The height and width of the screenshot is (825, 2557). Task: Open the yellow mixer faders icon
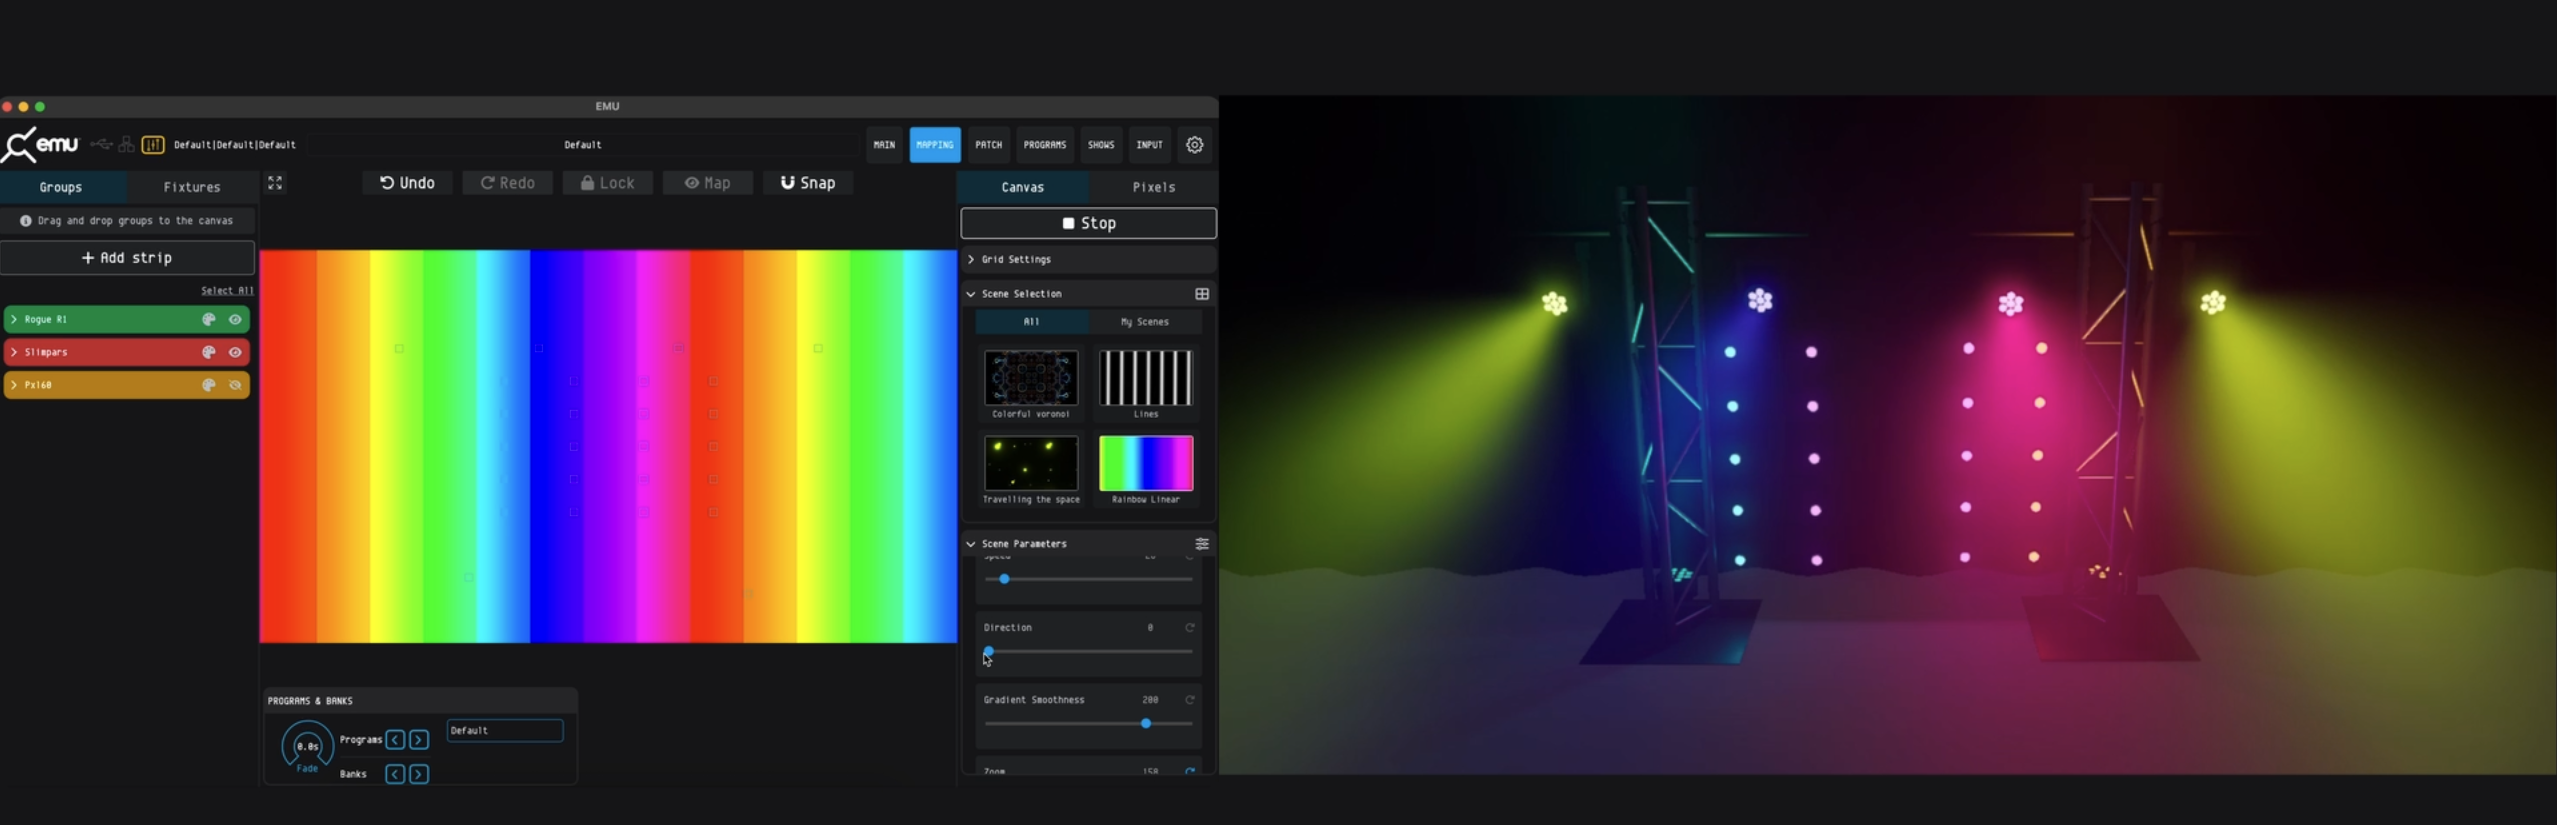coord(153,145)
